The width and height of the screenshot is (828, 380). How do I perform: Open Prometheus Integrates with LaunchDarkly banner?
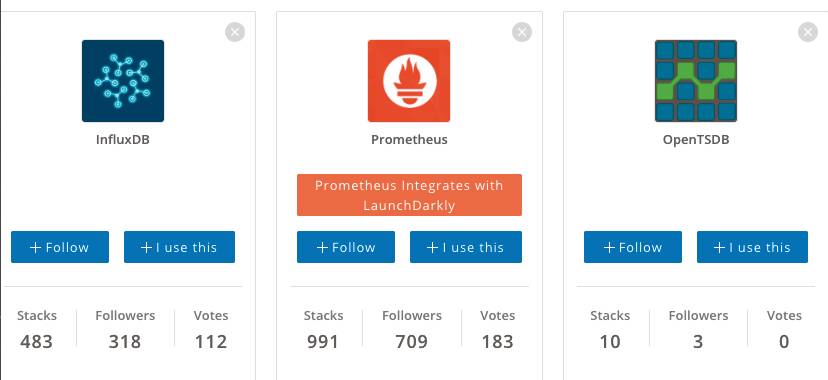coord(409,195)
